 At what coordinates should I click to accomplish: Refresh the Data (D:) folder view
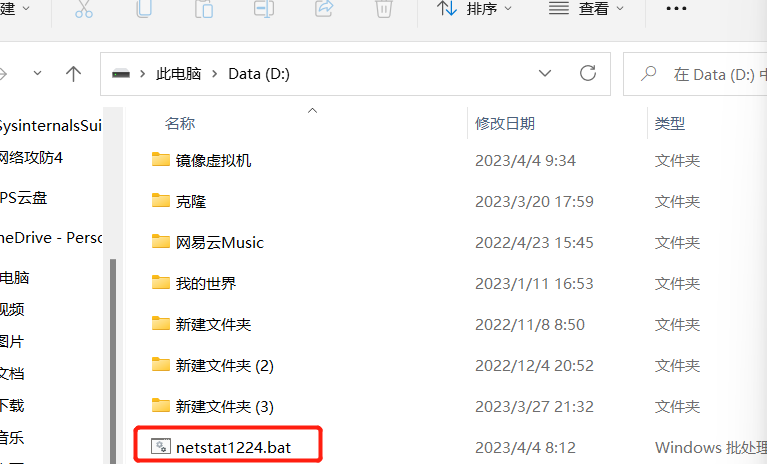tap(587, 74)
